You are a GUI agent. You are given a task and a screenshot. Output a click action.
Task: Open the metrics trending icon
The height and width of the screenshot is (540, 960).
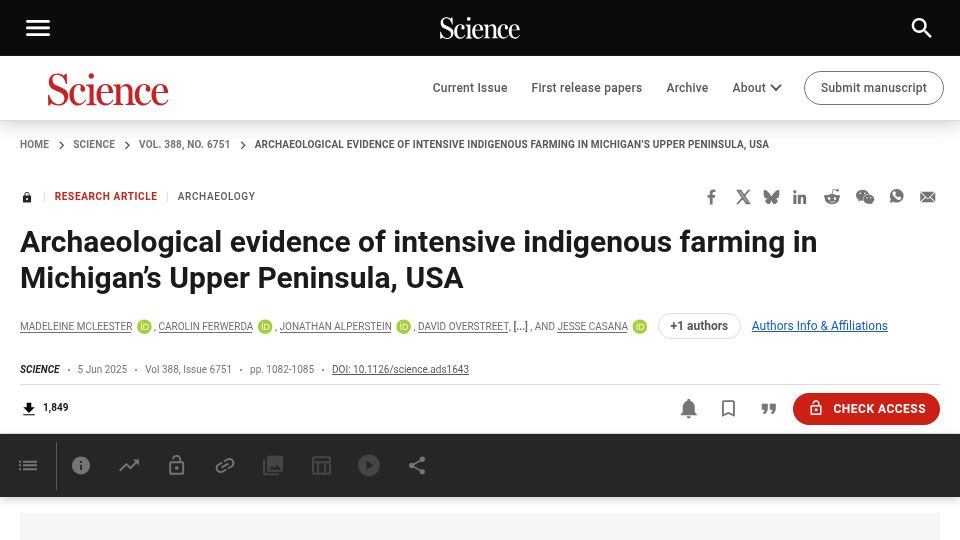129,466
